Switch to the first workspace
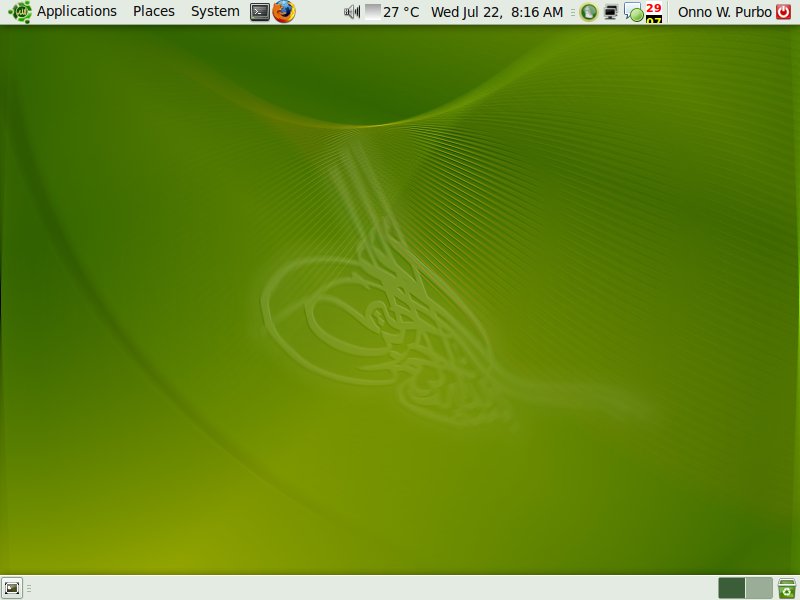The width and height of the screenshot is (800, 600). [731, 588]
